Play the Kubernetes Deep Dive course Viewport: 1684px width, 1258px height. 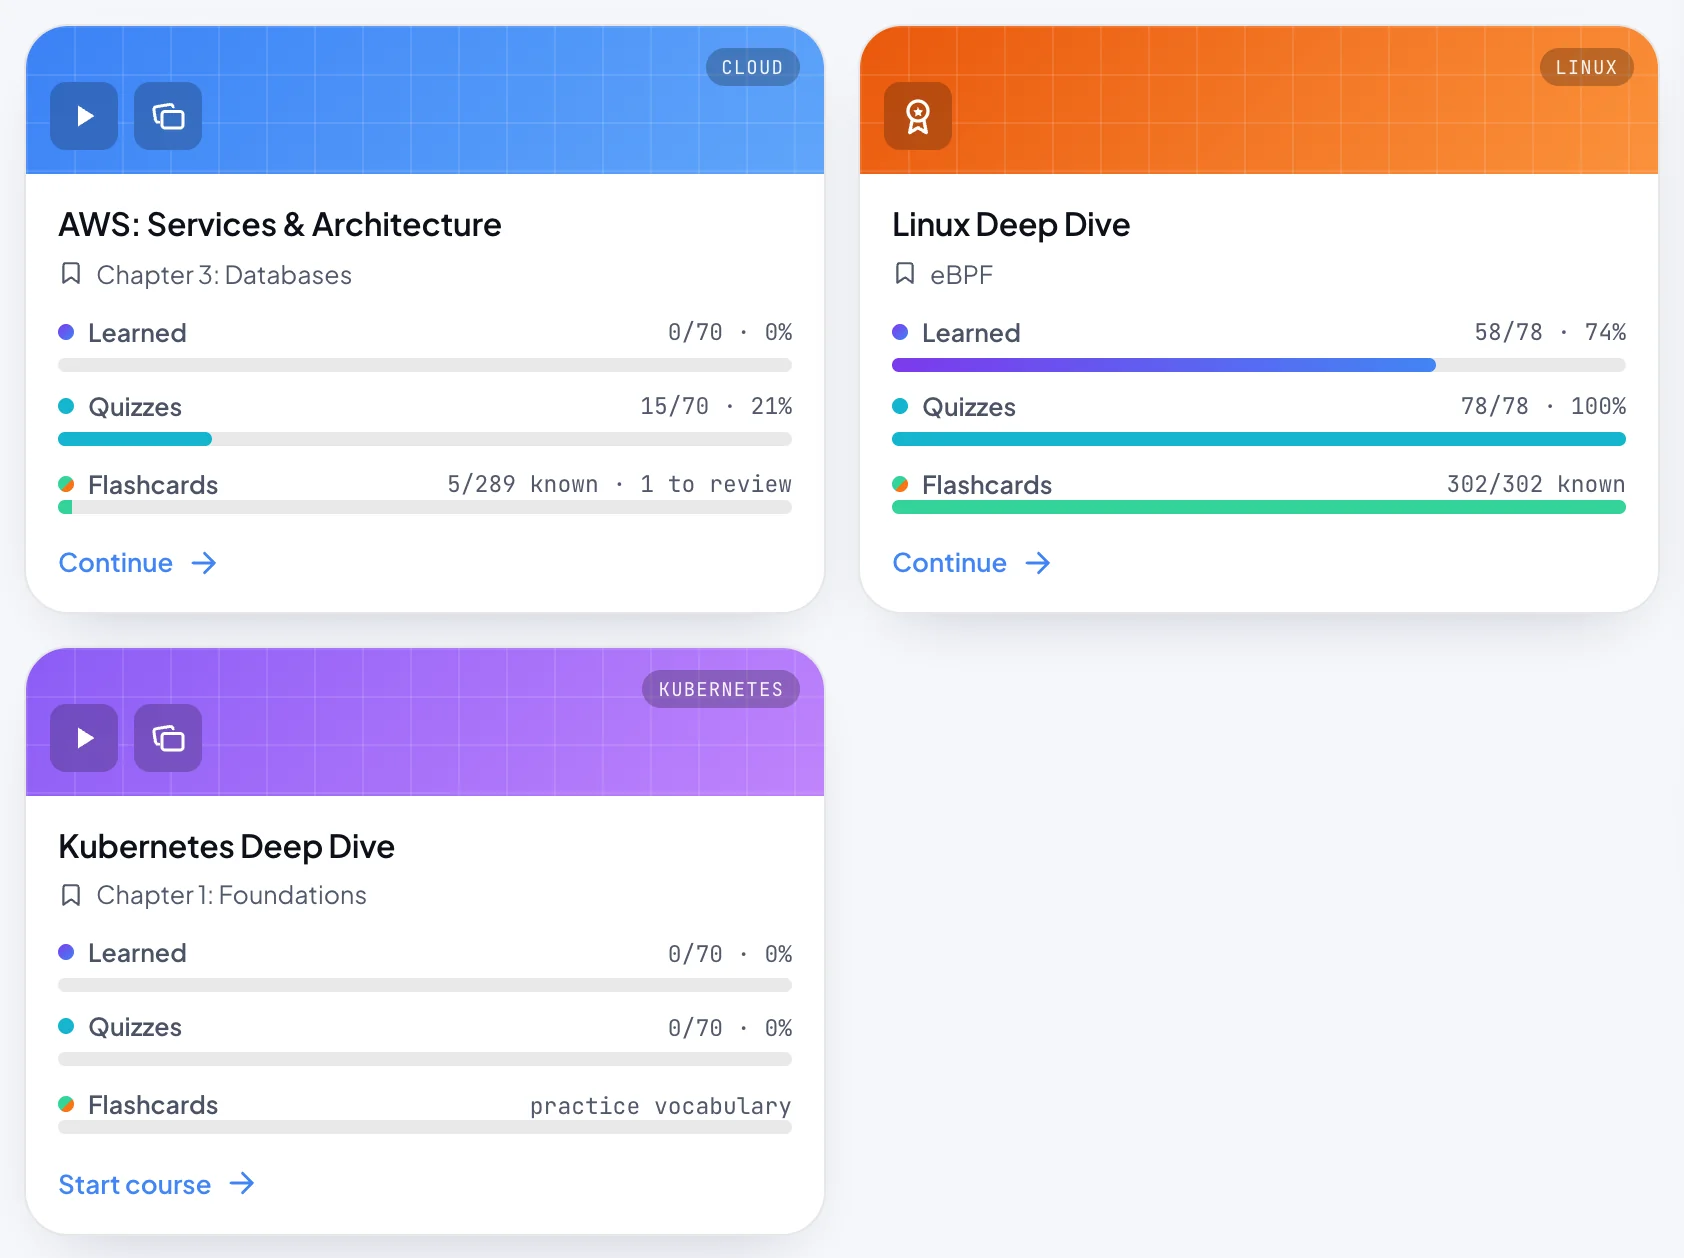click(84, 738)
